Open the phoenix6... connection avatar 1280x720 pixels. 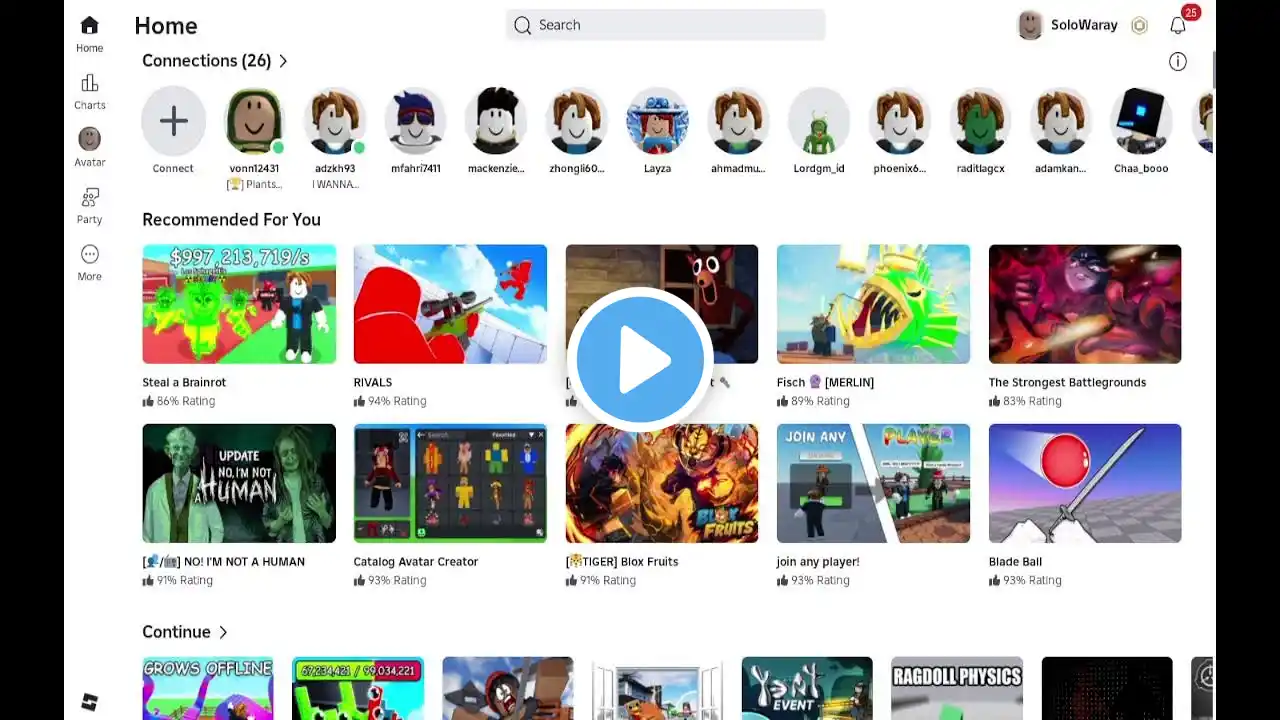point(900,121)
